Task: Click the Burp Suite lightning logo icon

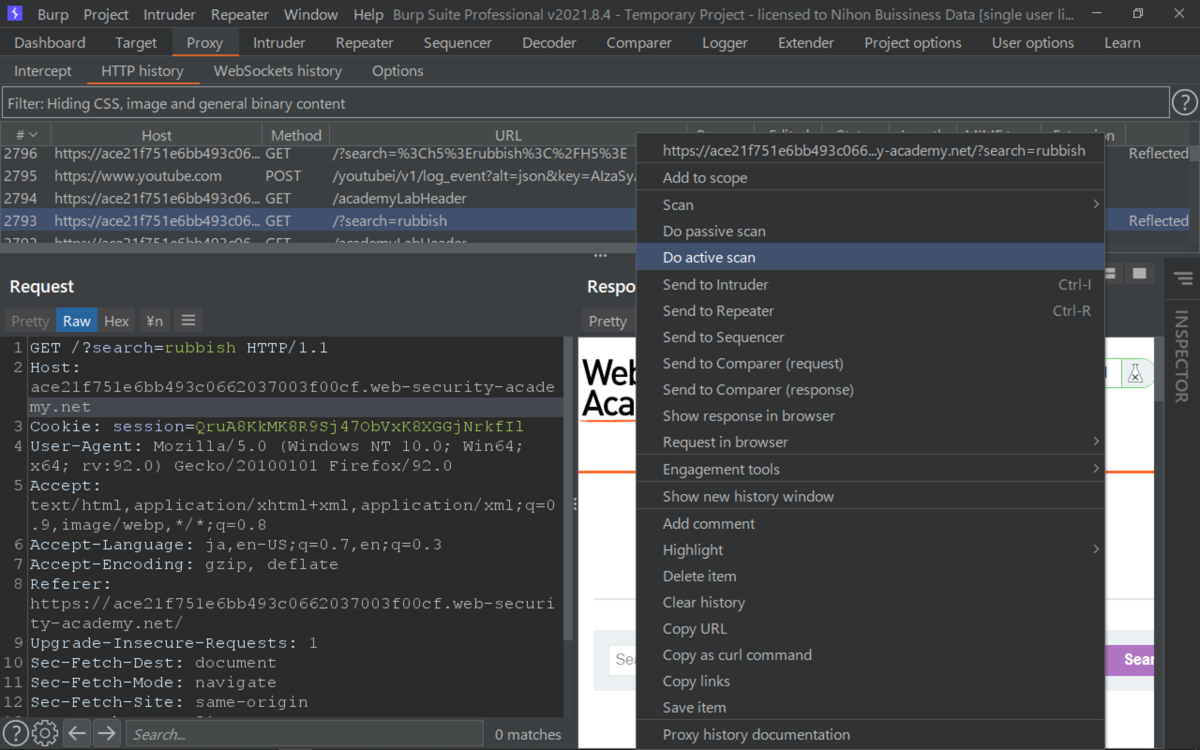Action: pos(16,15)
